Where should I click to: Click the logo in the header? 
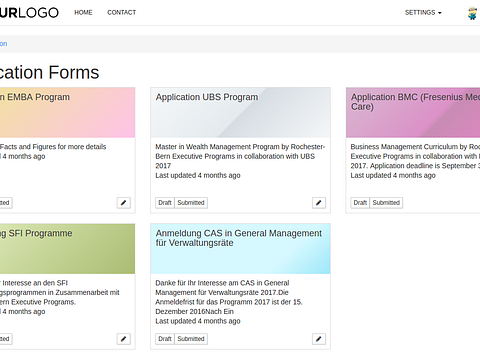click(x=29, y=13)
